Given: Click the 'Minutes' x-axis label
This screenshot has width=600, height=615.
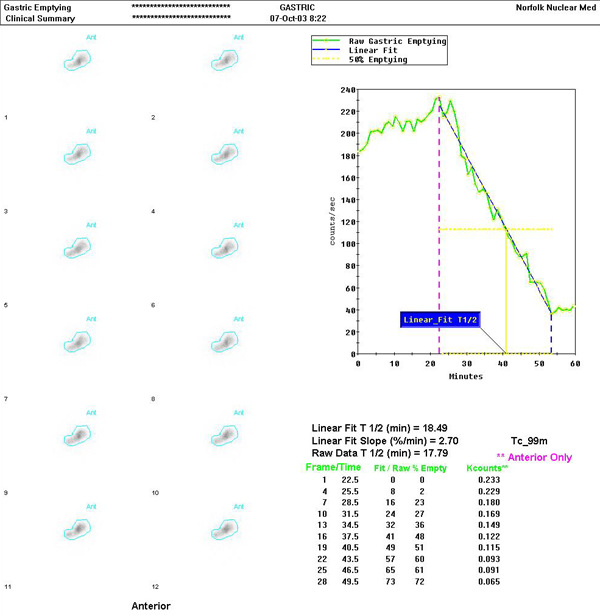Looking at the screenshot, I should (465, 376).
